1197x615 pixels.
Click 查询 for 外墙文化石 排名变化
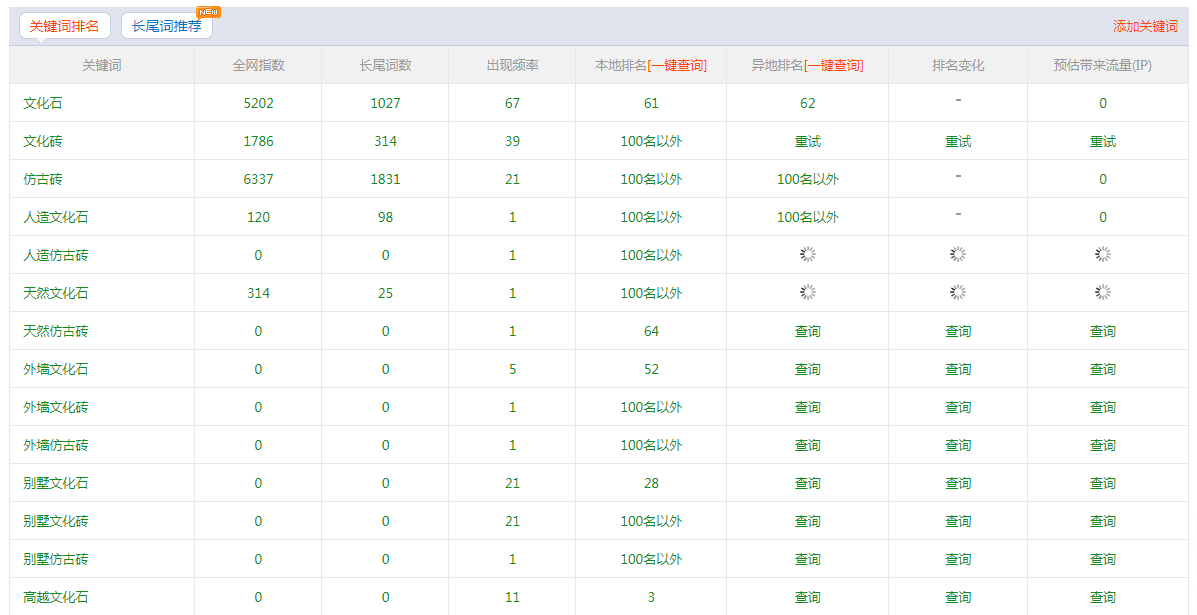coord(958,369)
